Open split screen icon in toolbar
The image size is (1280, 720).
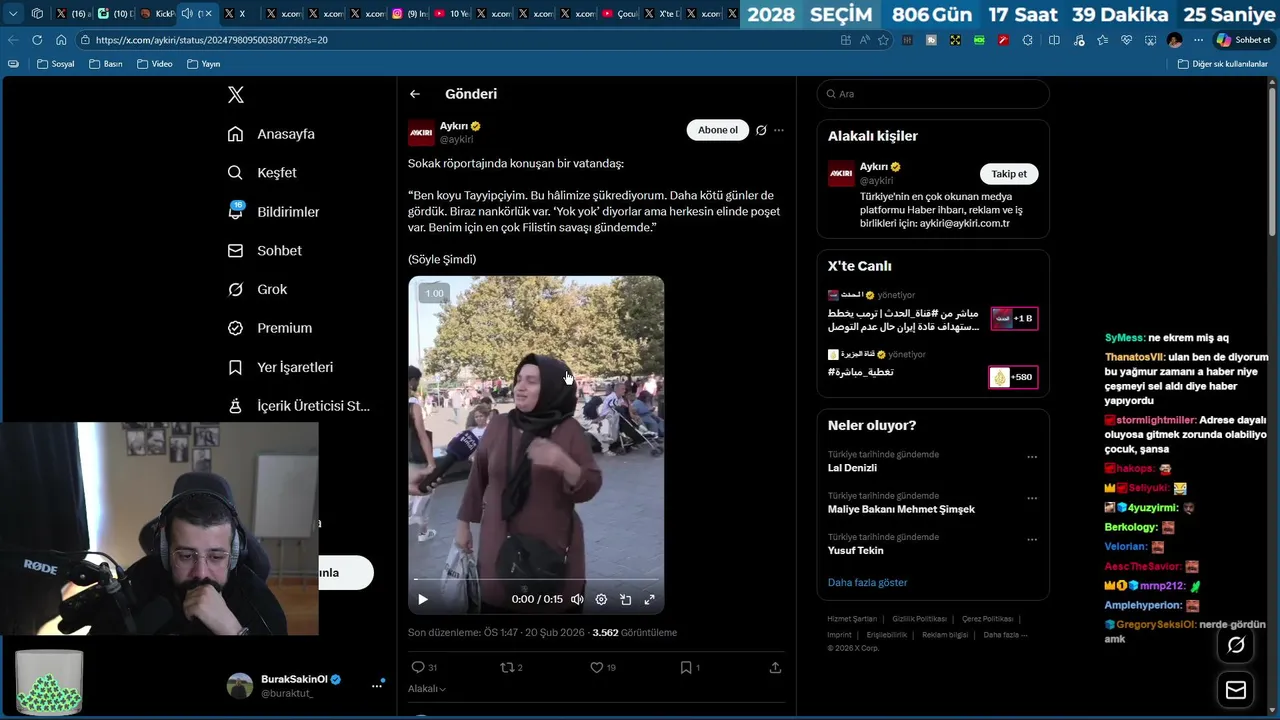click(x=1054, y=40)
